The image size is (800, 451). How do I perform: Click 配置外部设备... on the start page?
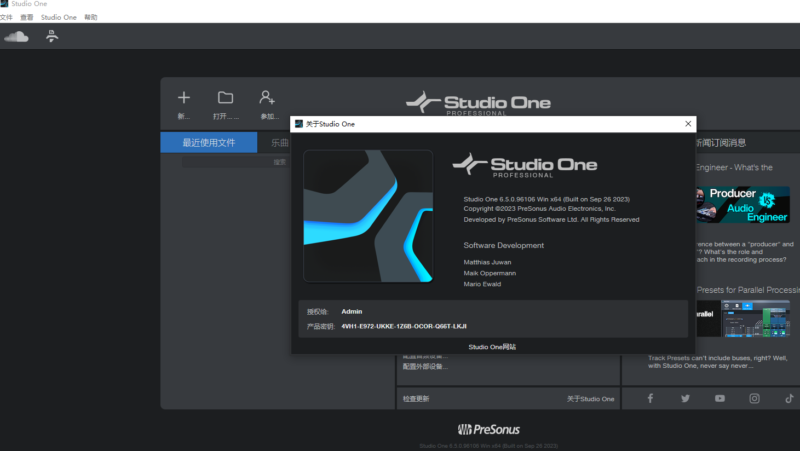425,367
